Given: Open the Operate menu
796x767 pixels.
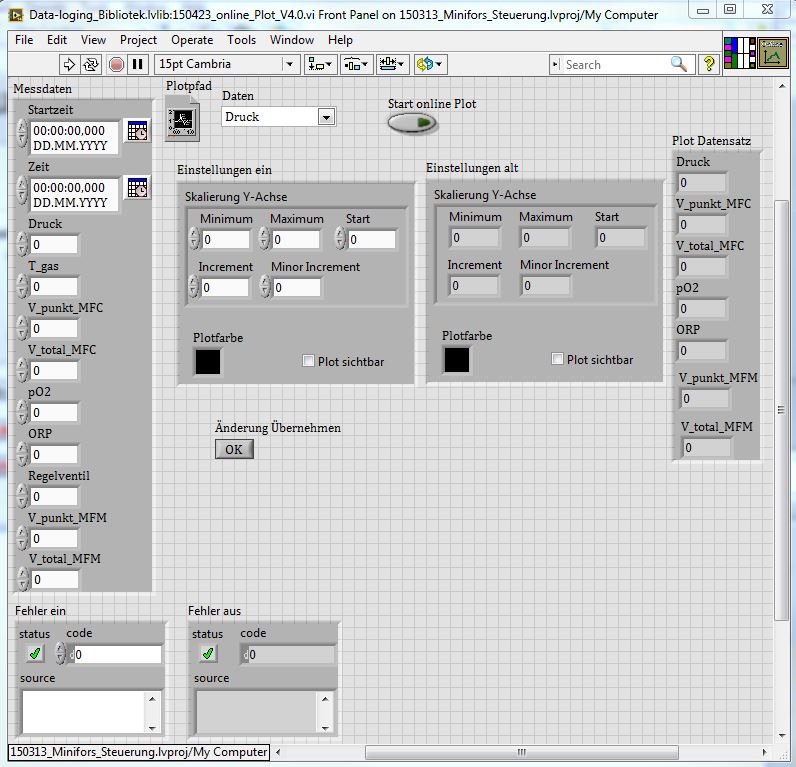Looking at the screenshot, I should tap(192, 40).
